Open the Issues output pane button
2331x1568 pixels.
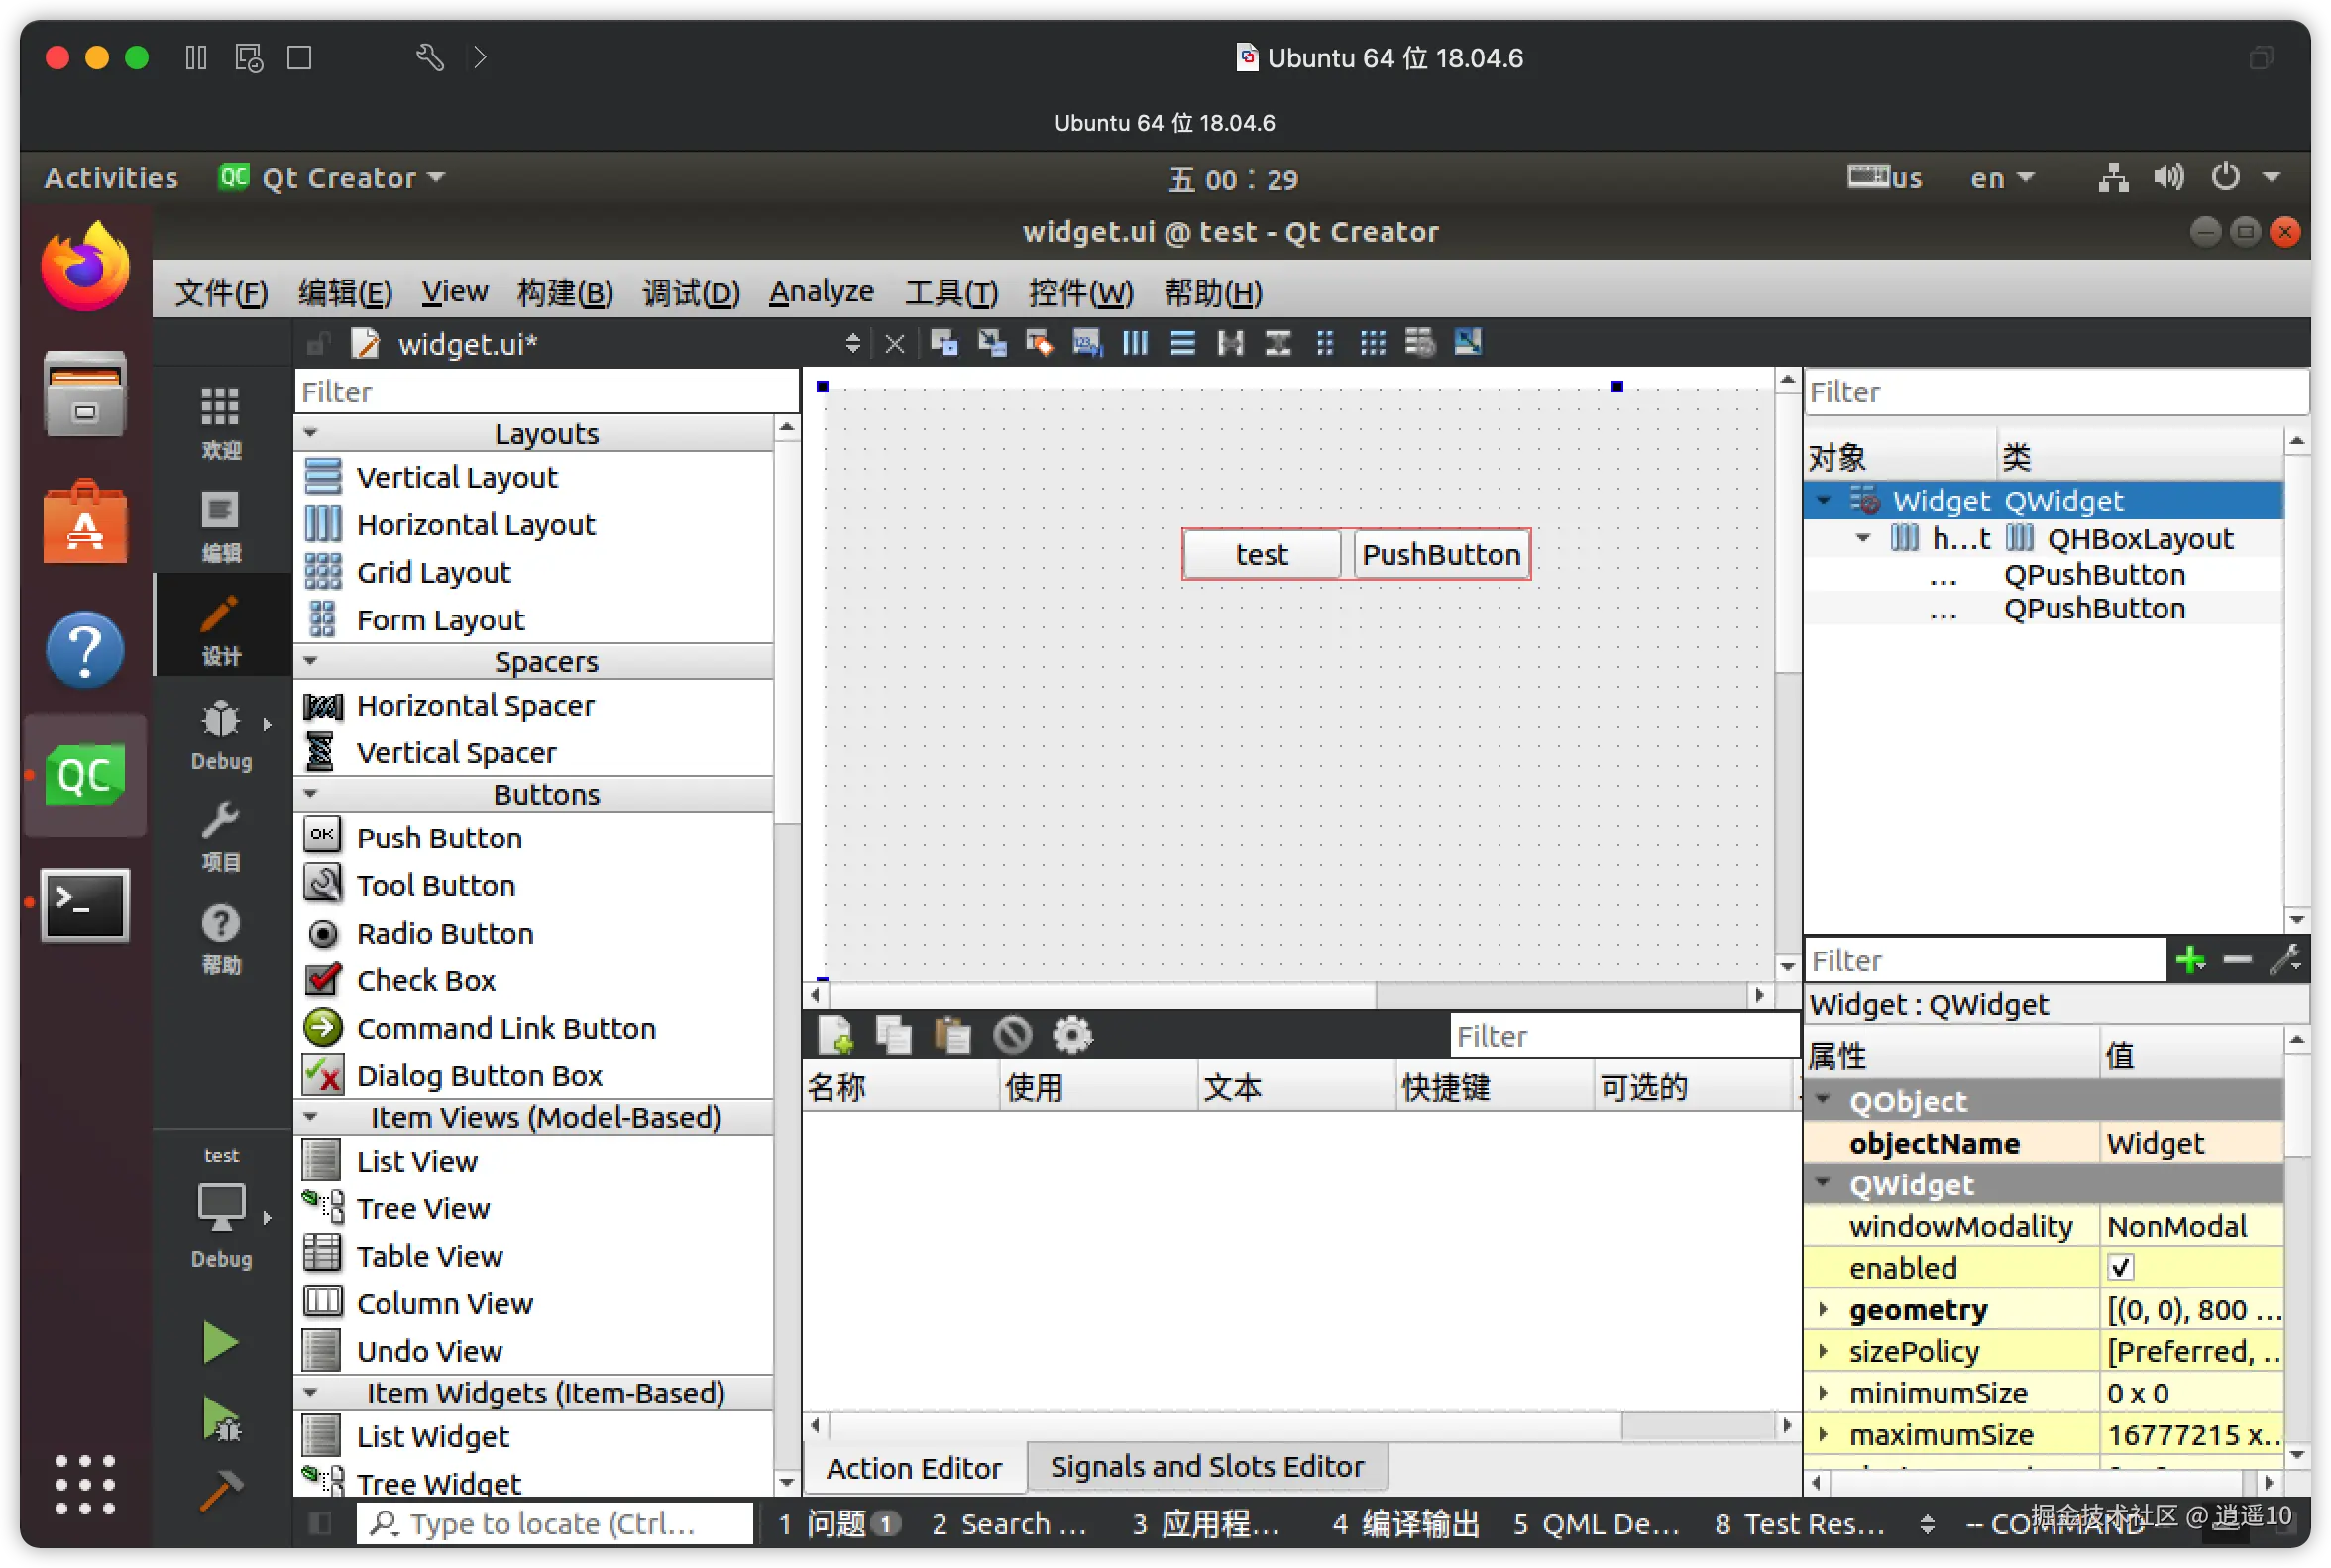coord(840,1523)
